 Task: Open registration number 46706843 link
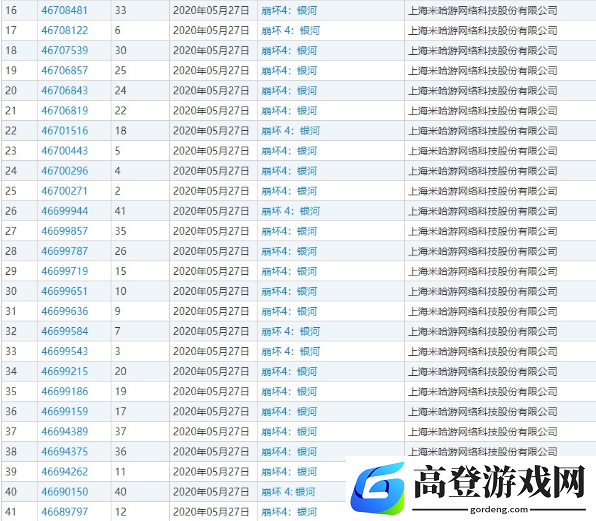[64, 90]
